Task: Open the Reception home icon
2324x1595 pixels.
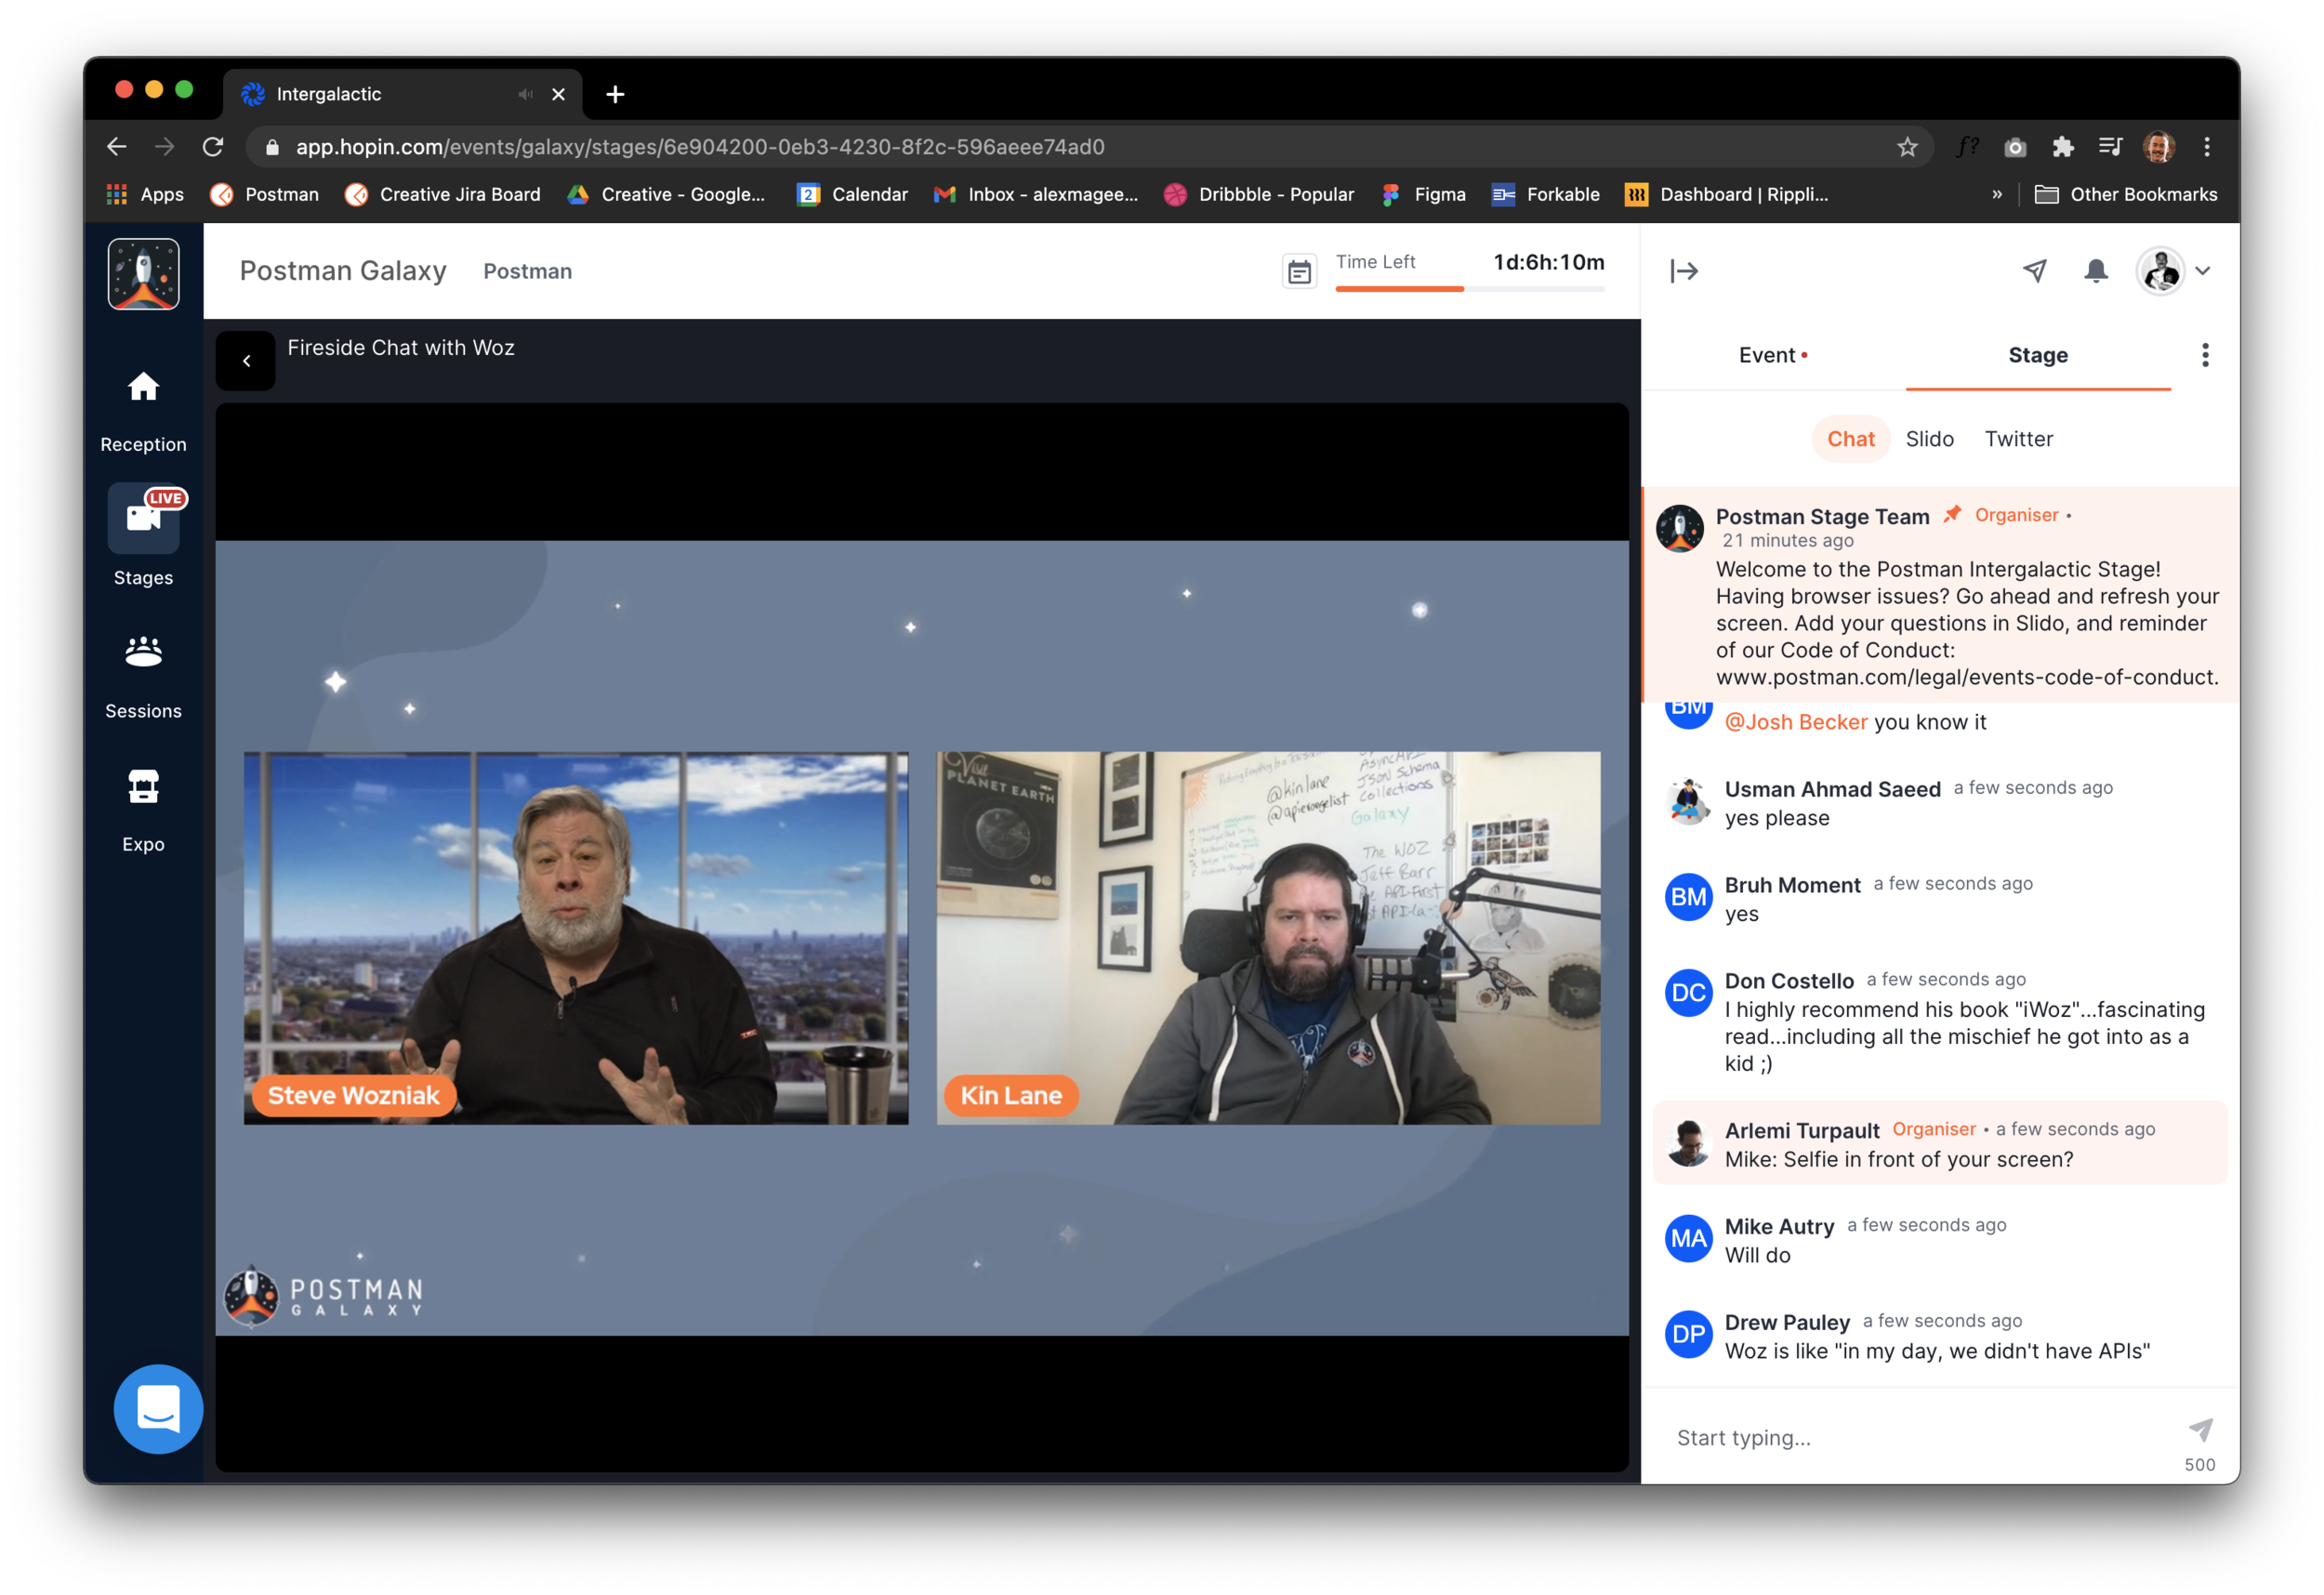Action: click(x=143, y=387)
